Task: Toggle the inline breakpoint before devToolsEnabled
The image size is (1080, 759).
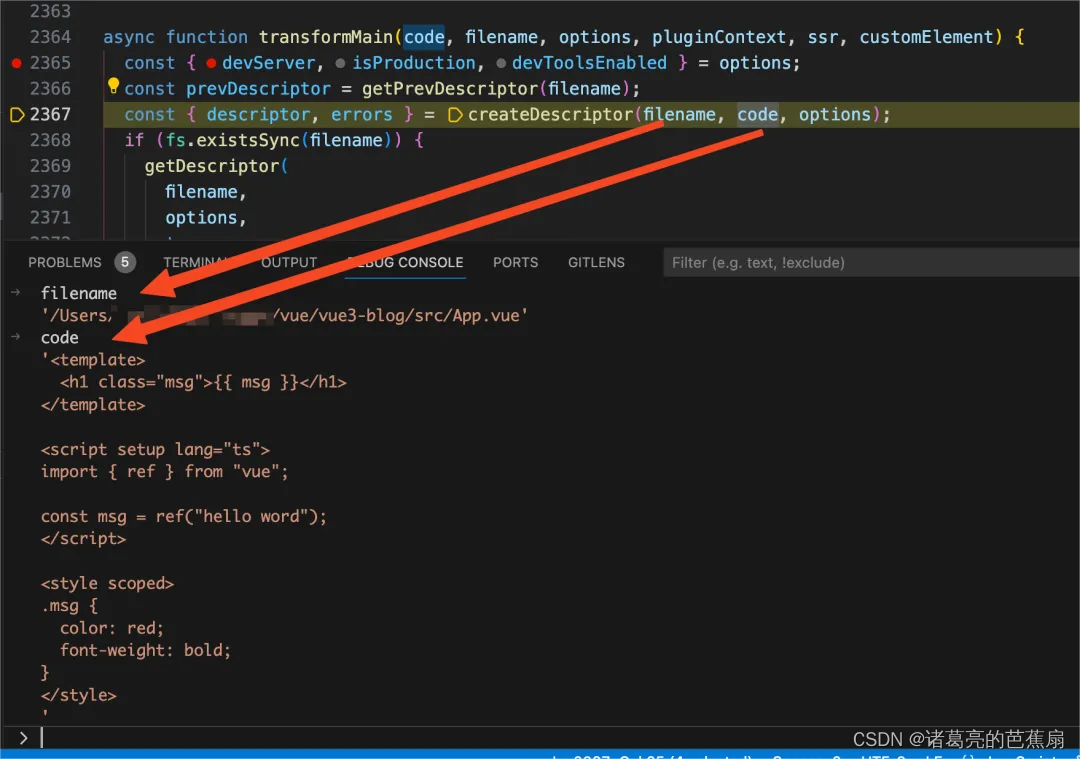Action: (x=501, y=63)
